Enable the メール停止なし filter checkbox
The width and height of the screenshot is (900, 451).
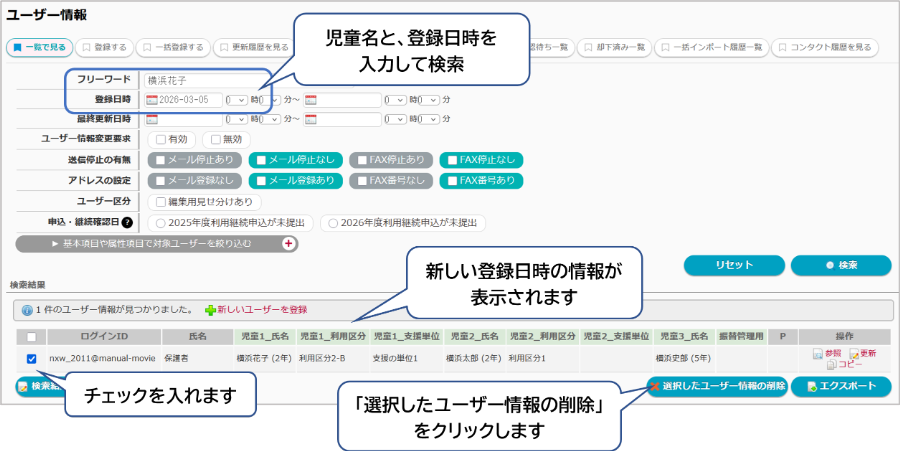pyautogui.click(x=258, y=160)
